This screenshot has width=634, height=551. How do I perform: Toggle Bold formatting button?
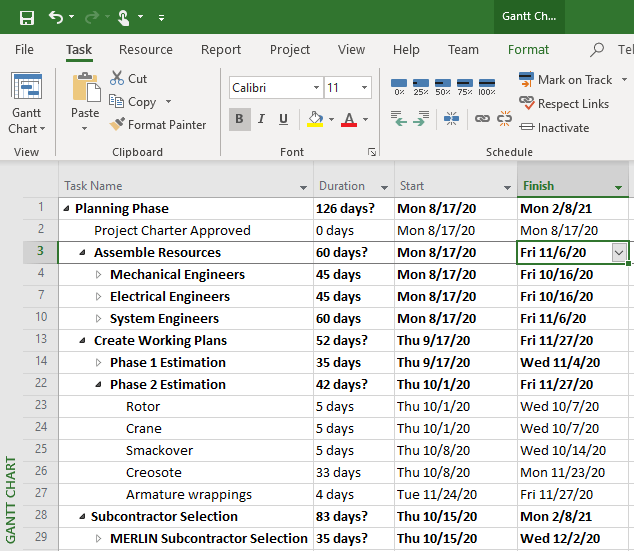click(239, 119)
